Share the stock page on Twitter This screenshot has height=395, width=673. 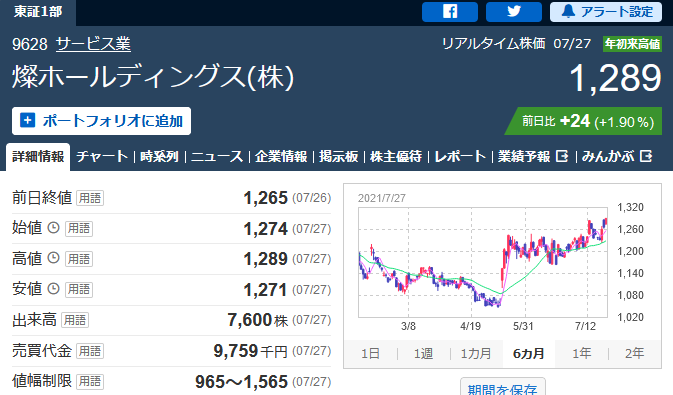click(514, 12)
